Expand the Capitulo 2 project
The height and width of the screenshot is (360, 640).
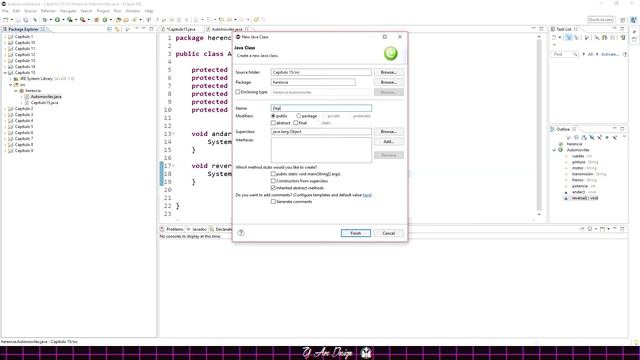[5, 109]
